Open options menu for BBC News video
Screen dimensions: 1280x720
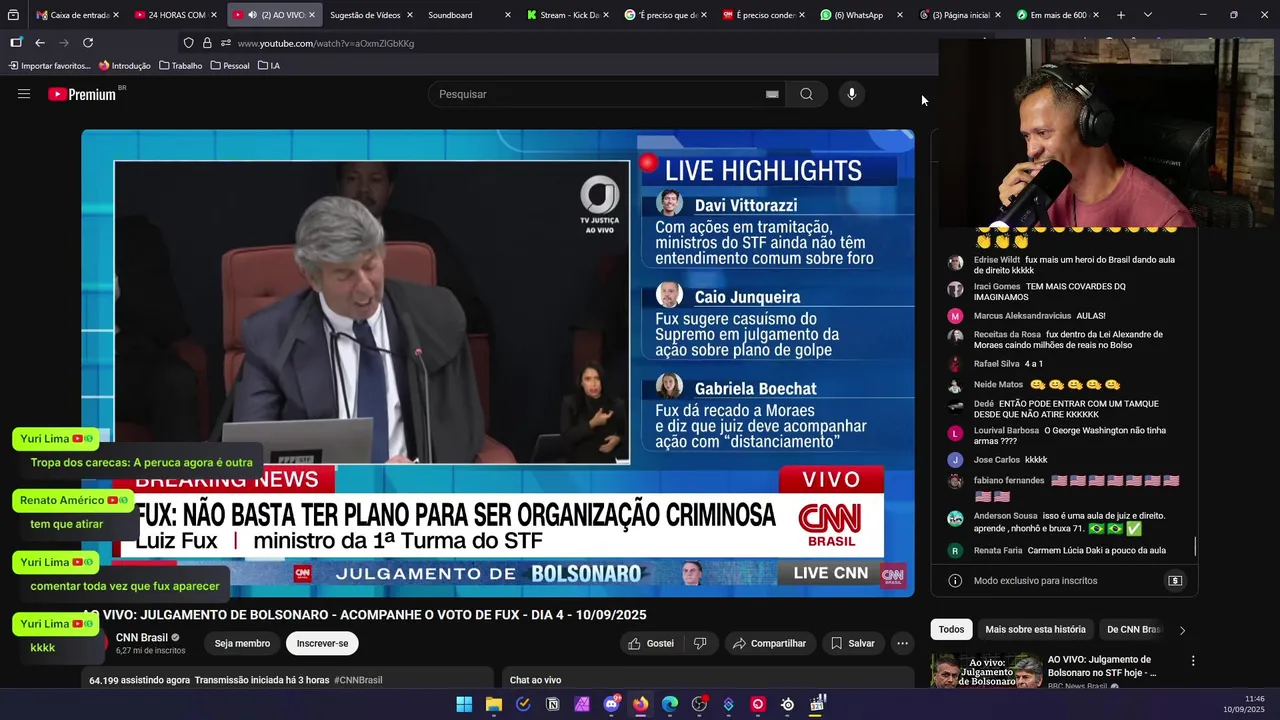[x=1192, y=661]
